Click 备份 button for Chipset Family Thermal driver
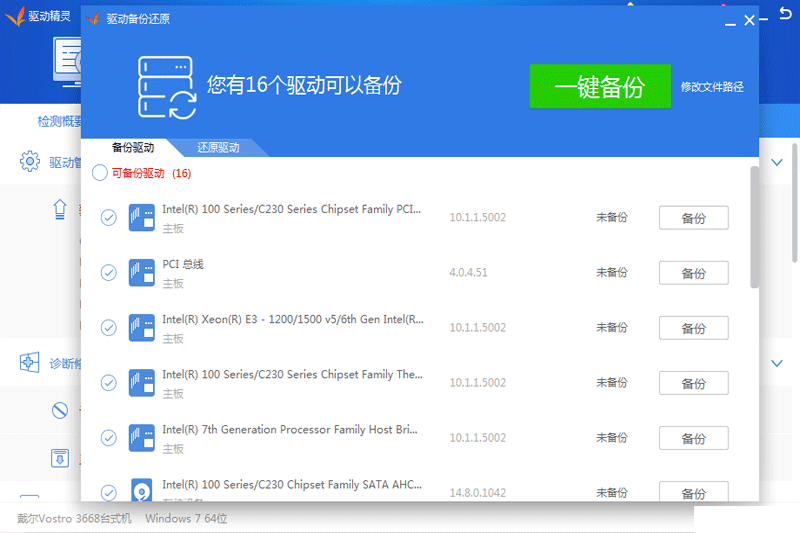The width and height of the screenshot is (800, 533). tap(693, 383)
